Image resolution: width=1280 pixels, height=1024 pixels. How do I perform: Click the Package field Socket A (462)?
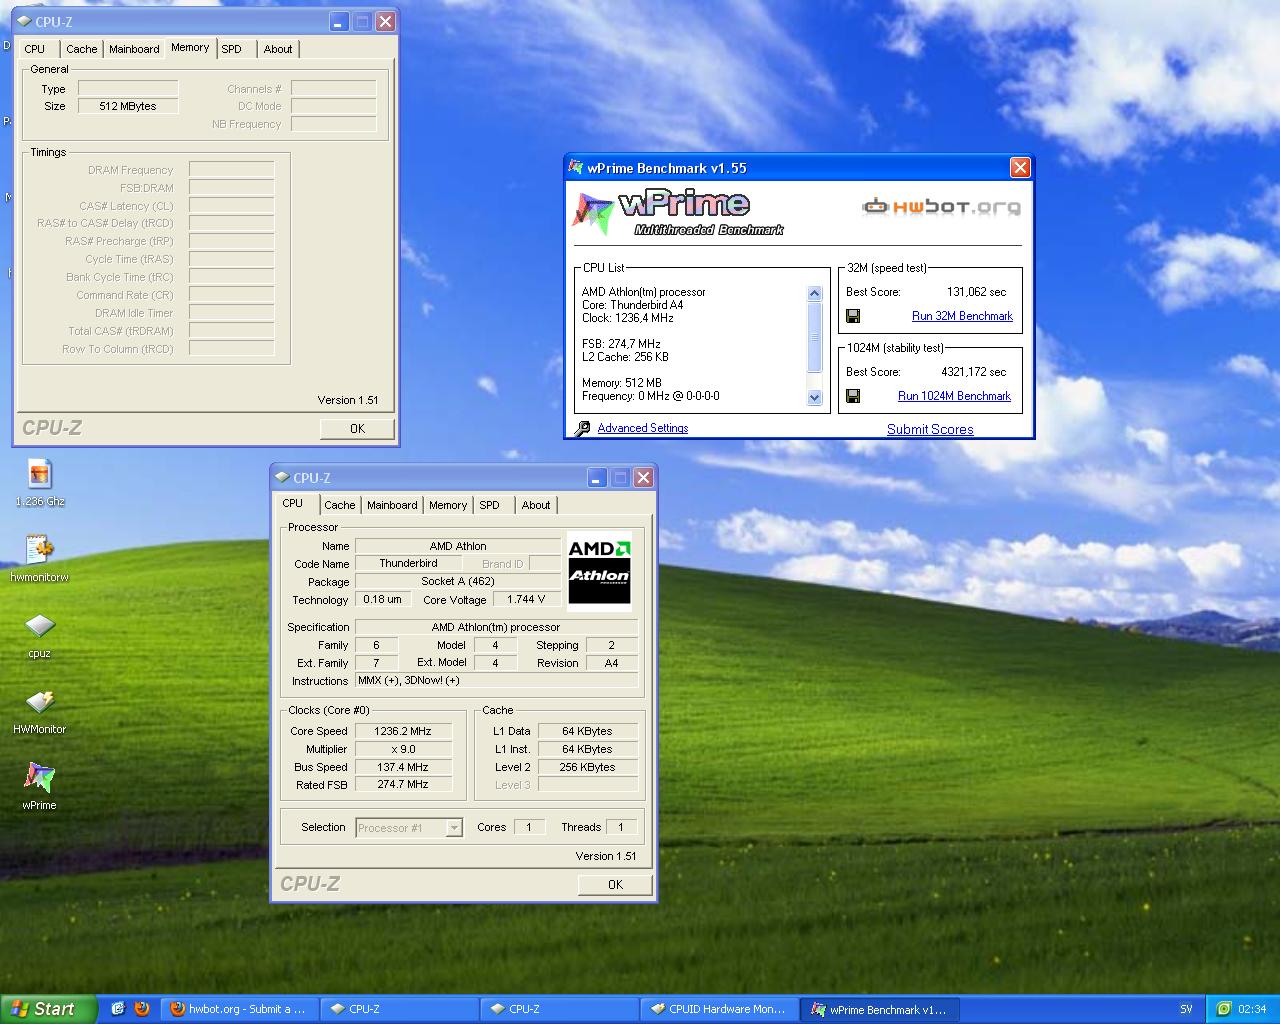click(457, 581)
